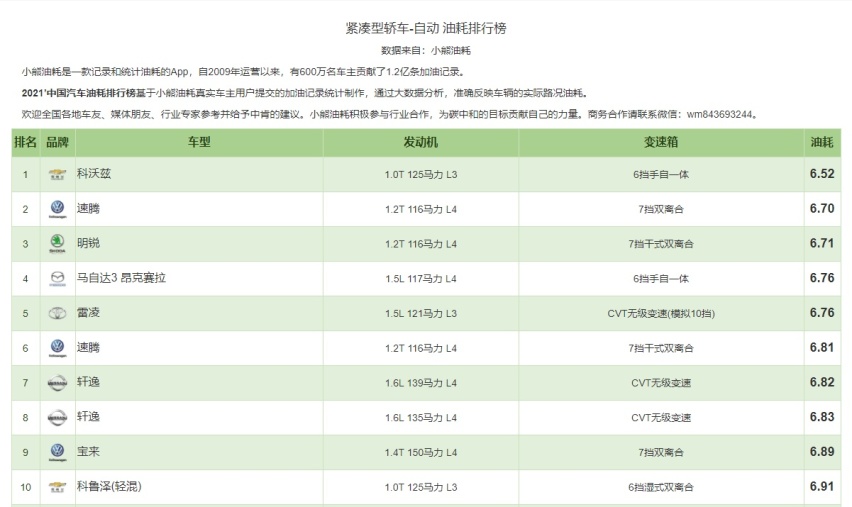Click rank number 10 cell
The image size is (852, 507).
pyautogui.click(x=26, y=488)
